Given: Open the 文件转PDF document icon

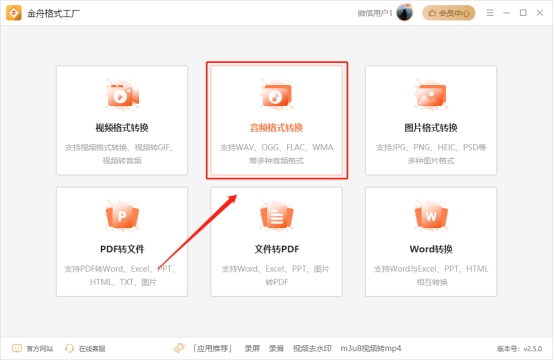Looking at the screenshot, I should [277, 216].
